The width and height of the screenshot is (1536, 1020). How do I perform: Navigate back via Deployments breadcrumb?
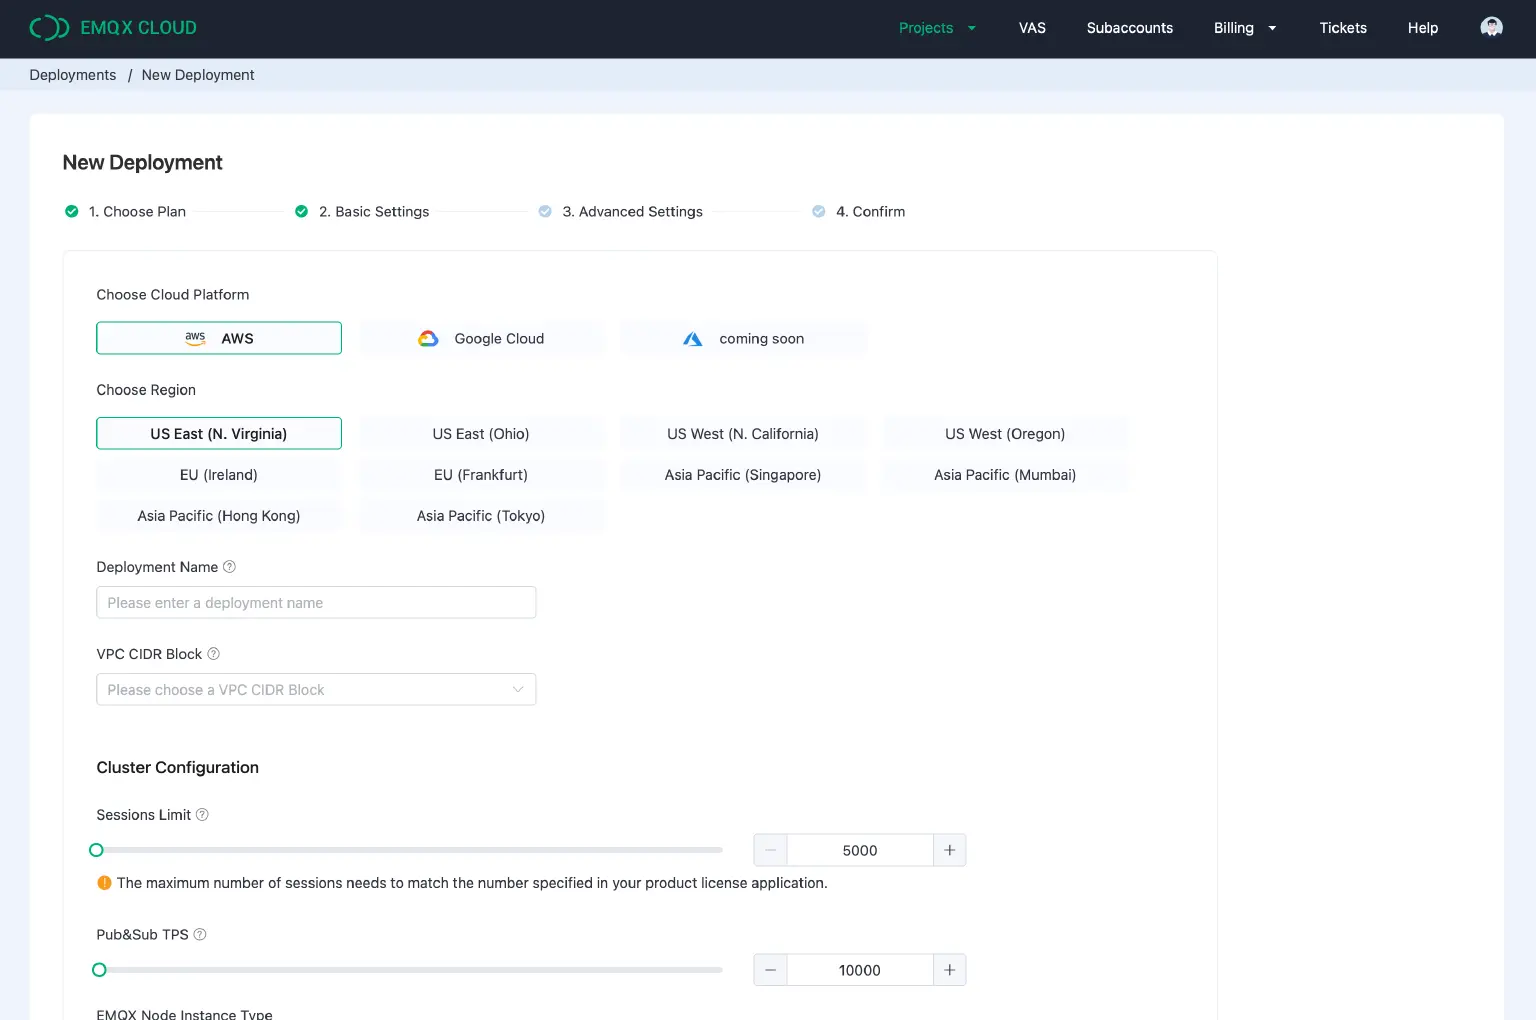(x=72, y=74)
